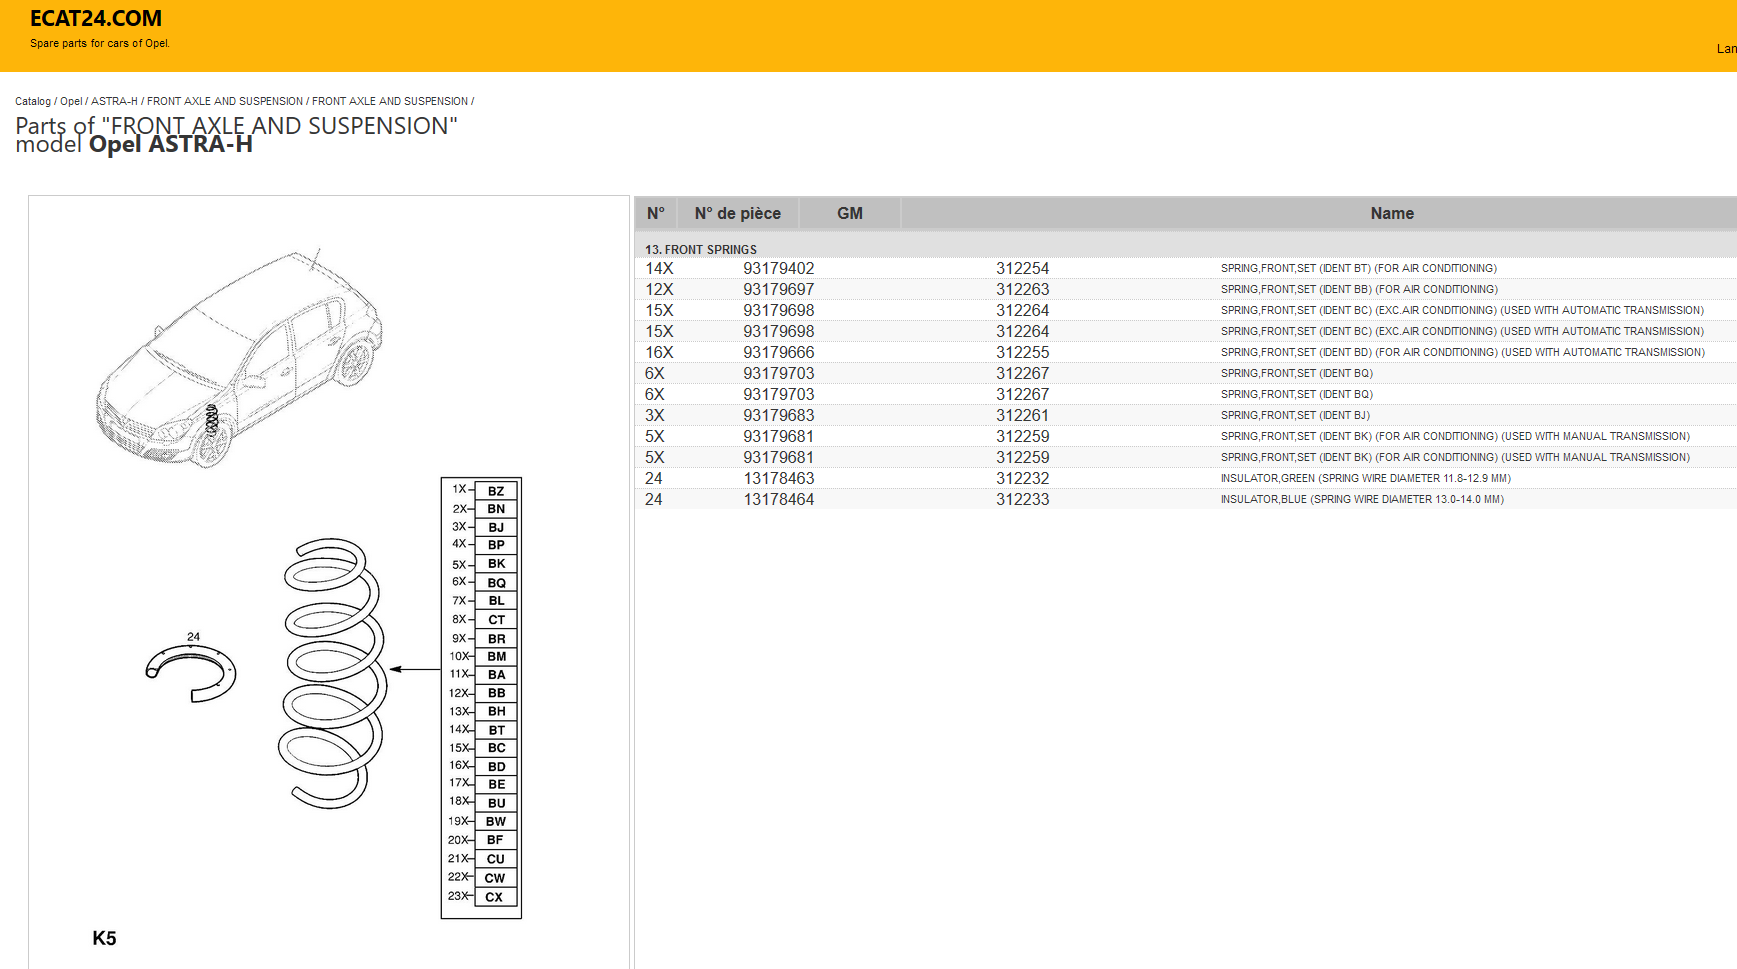1737x969 pixels.
Task: Open the ASTRA-H breadcrumb link
Action: coord(114,101)
